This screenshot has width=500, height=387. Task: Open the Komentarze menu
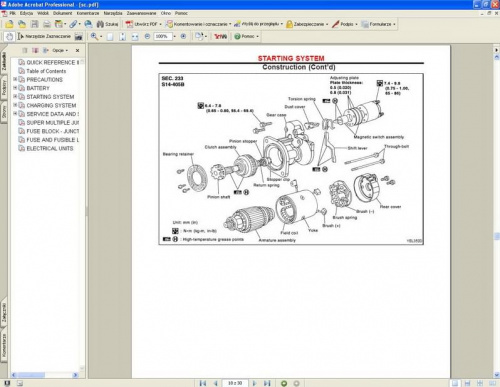pos(88,13)
